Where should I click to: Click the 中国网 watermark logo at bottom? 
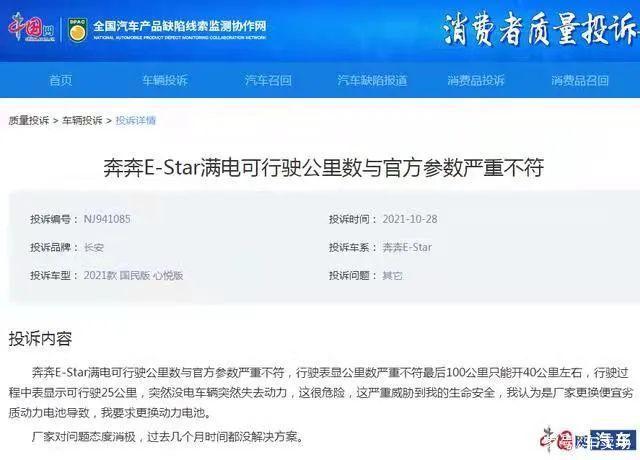point(564,440)
